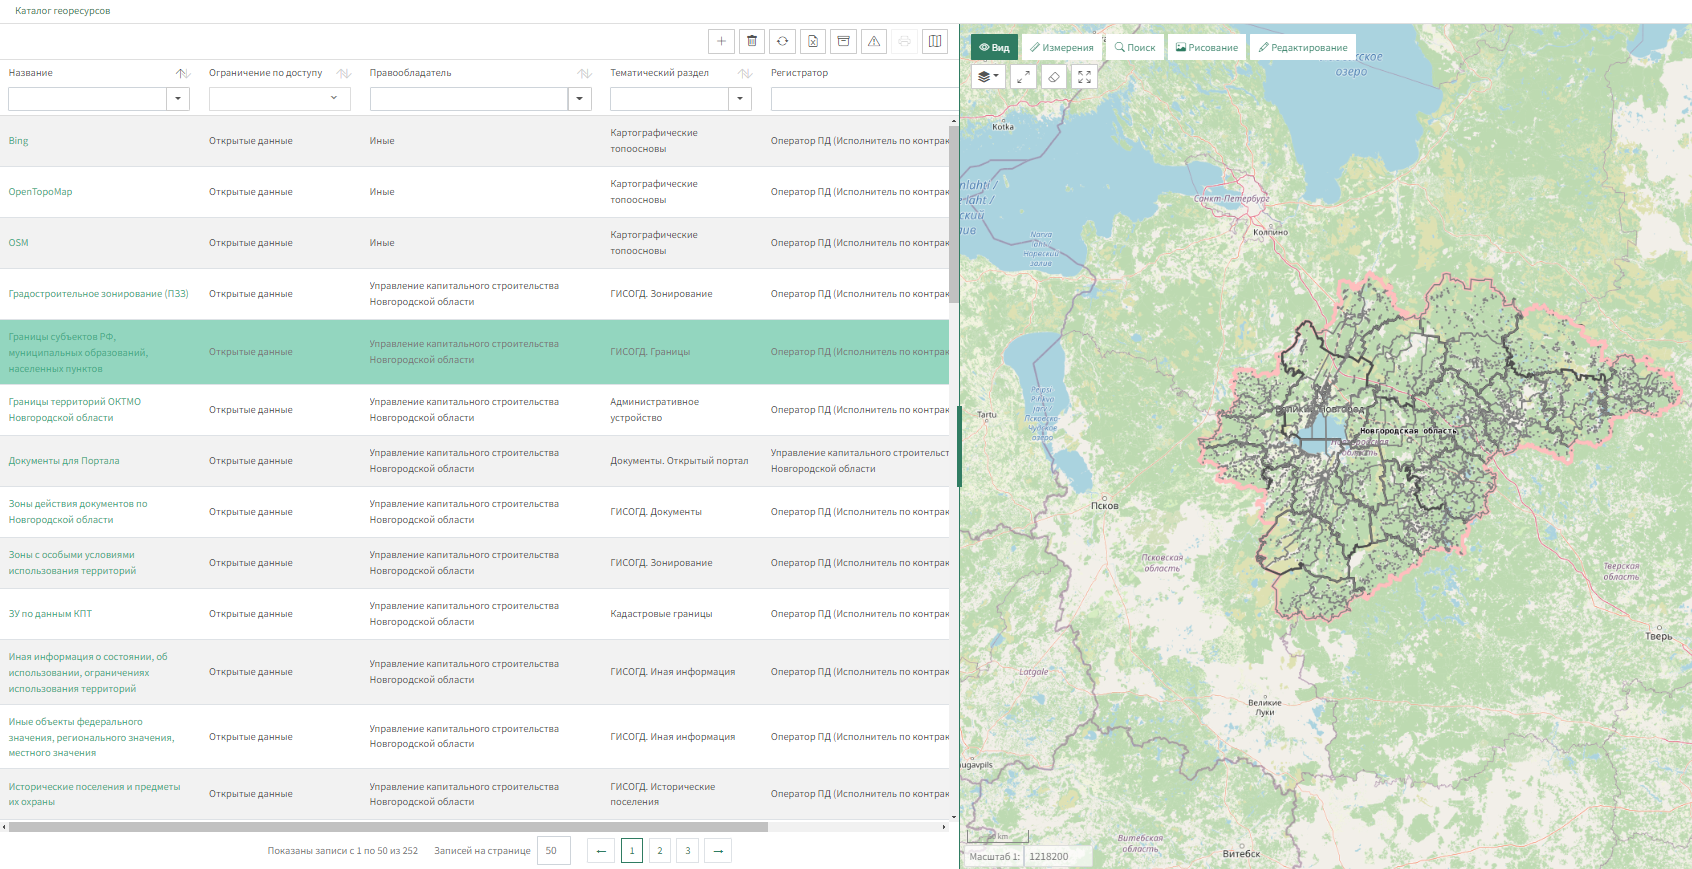Open the map layers dropdown
The image size is (1692, 869).
pos(988,77)
